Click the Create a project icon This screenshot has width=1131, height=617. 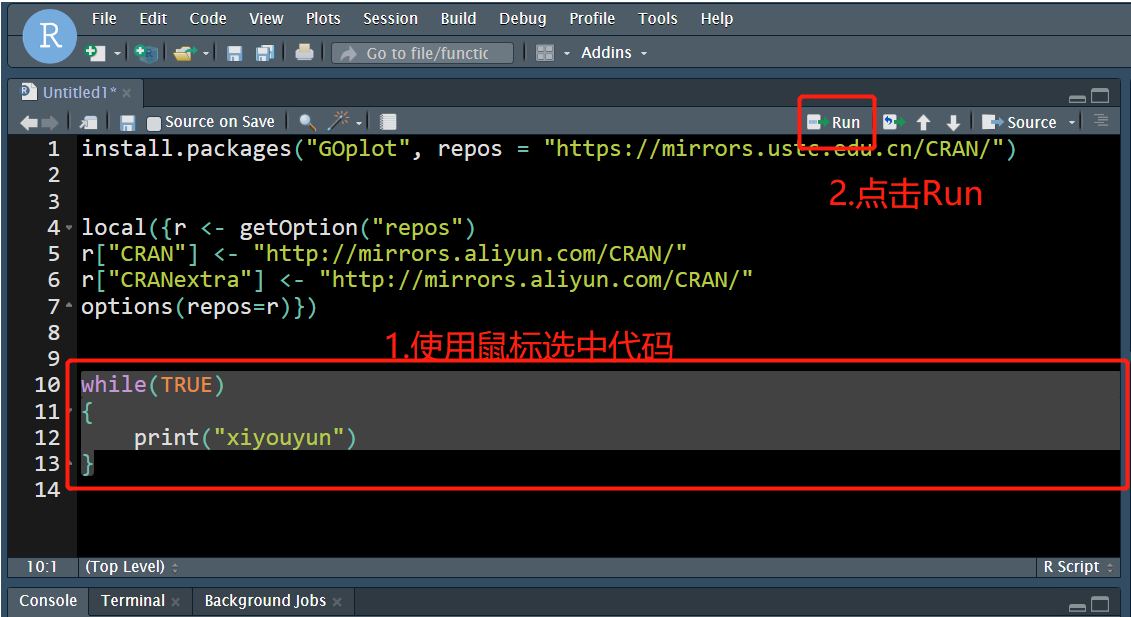click(146, 53)
